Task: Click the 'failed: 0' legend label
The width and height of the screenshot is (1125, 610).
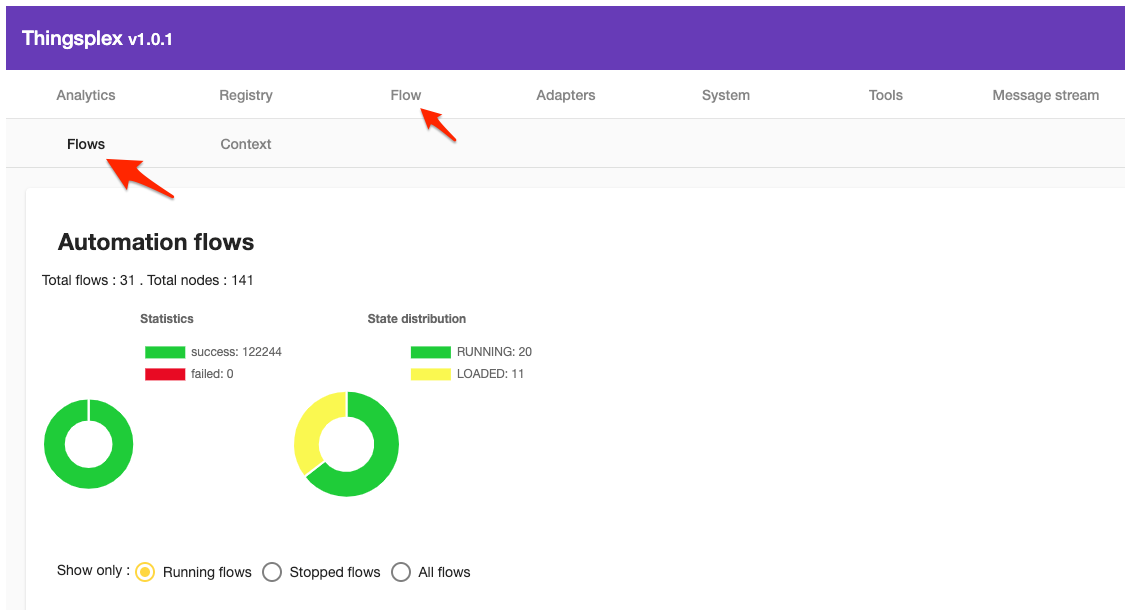Action: click(x=212, y=374)
